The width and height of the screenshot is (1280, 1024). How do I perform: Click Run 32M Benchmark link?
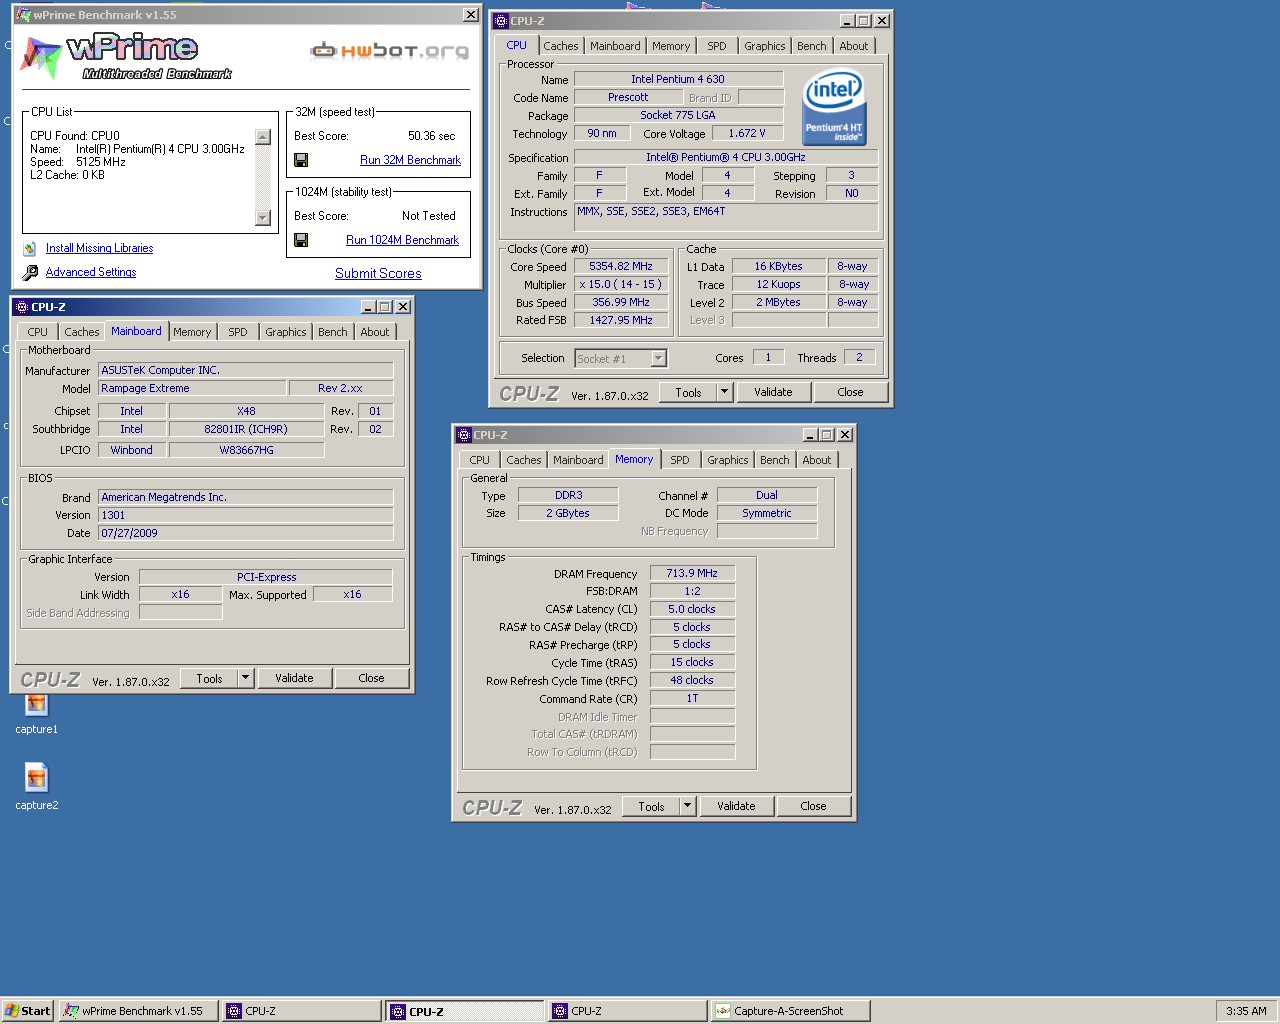[x=410, y=160]
